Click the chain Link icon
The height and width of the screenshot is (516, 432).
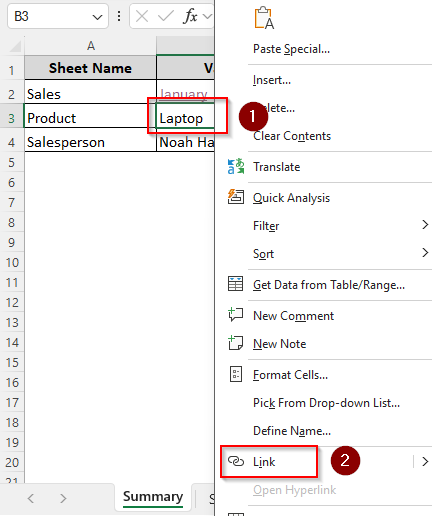point(236,461)
